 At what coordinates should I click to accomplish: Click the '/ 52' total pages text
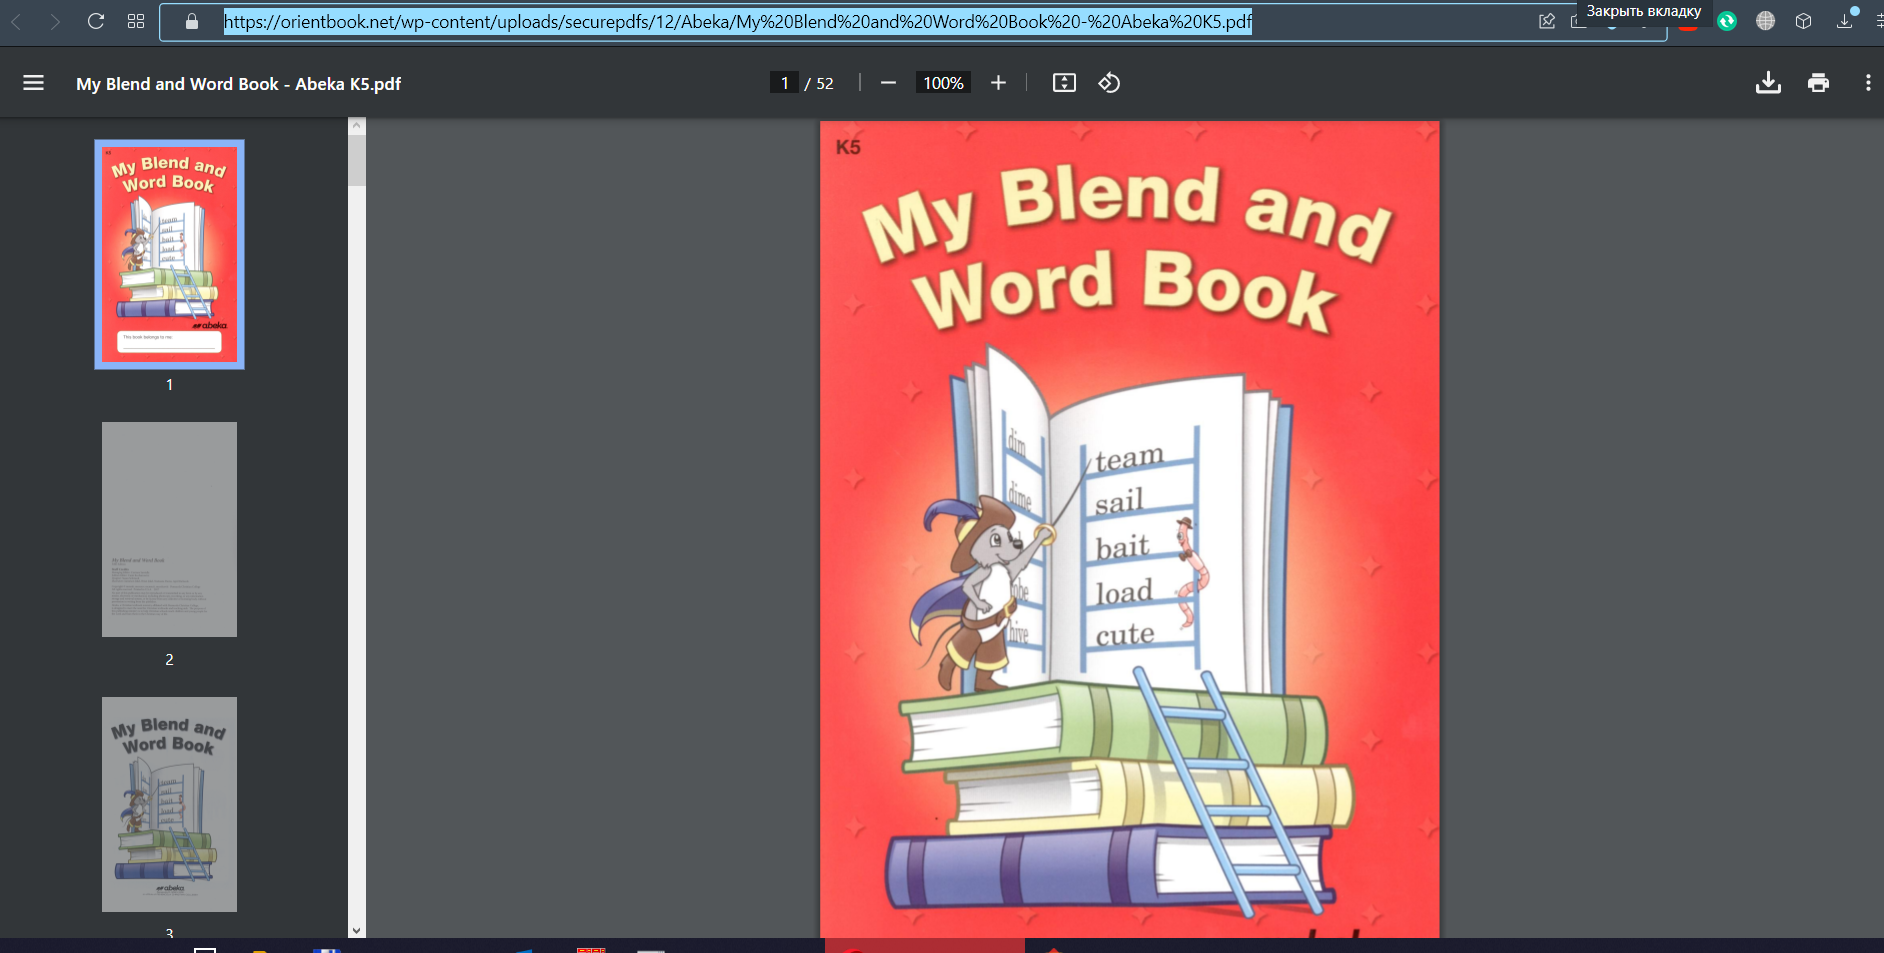click(x=819, y=84)
